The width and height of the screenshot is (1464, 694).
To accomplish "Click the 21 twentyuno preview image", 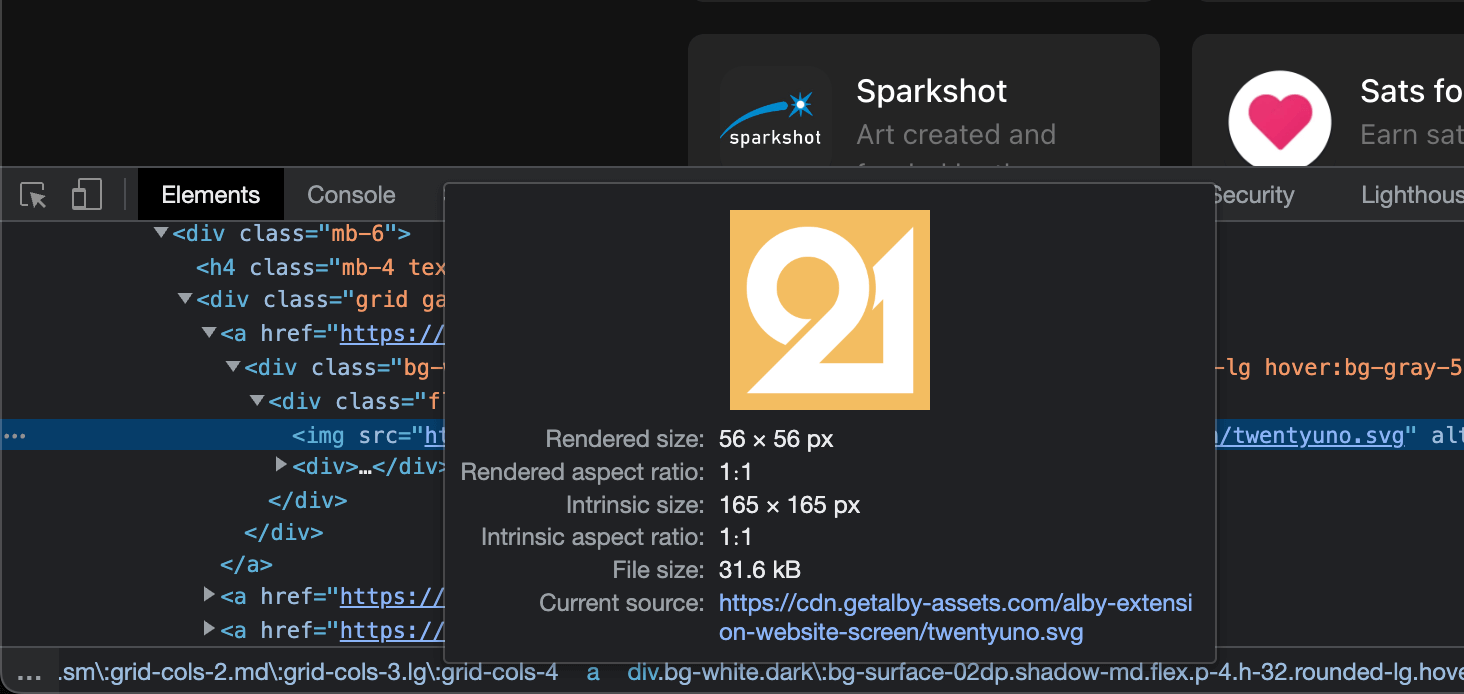I will (x=830, y=310).
